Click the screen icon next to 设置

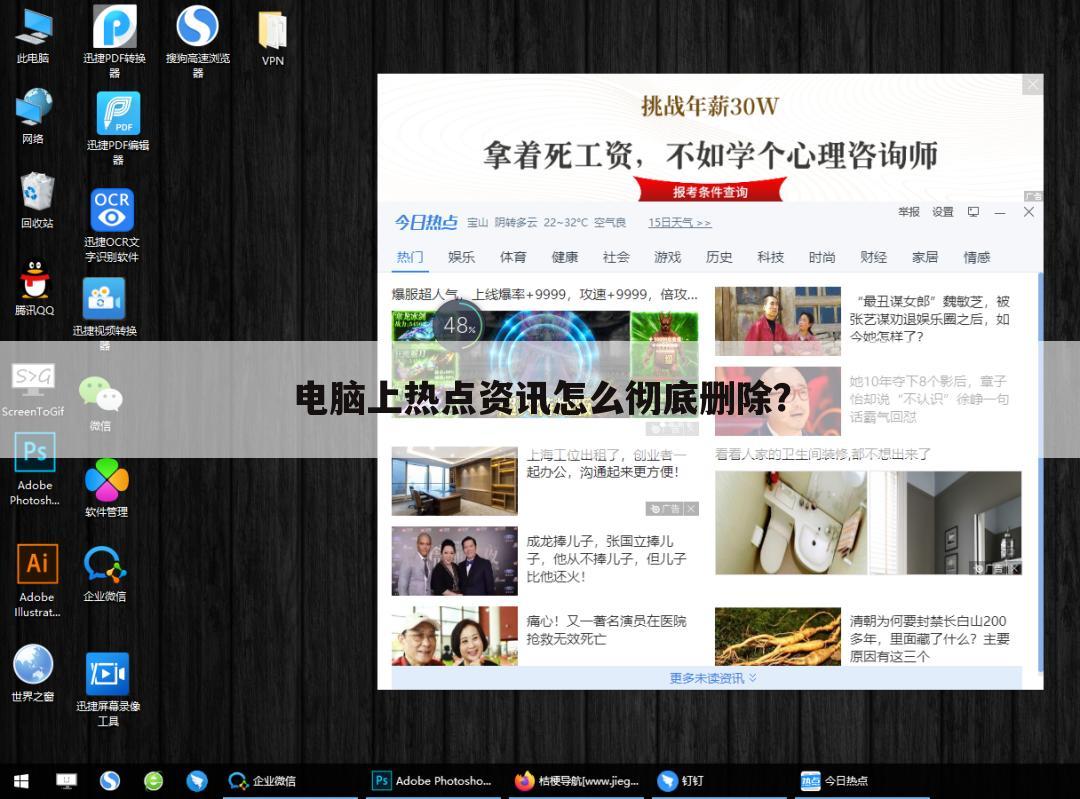click(x=973, y=212)
